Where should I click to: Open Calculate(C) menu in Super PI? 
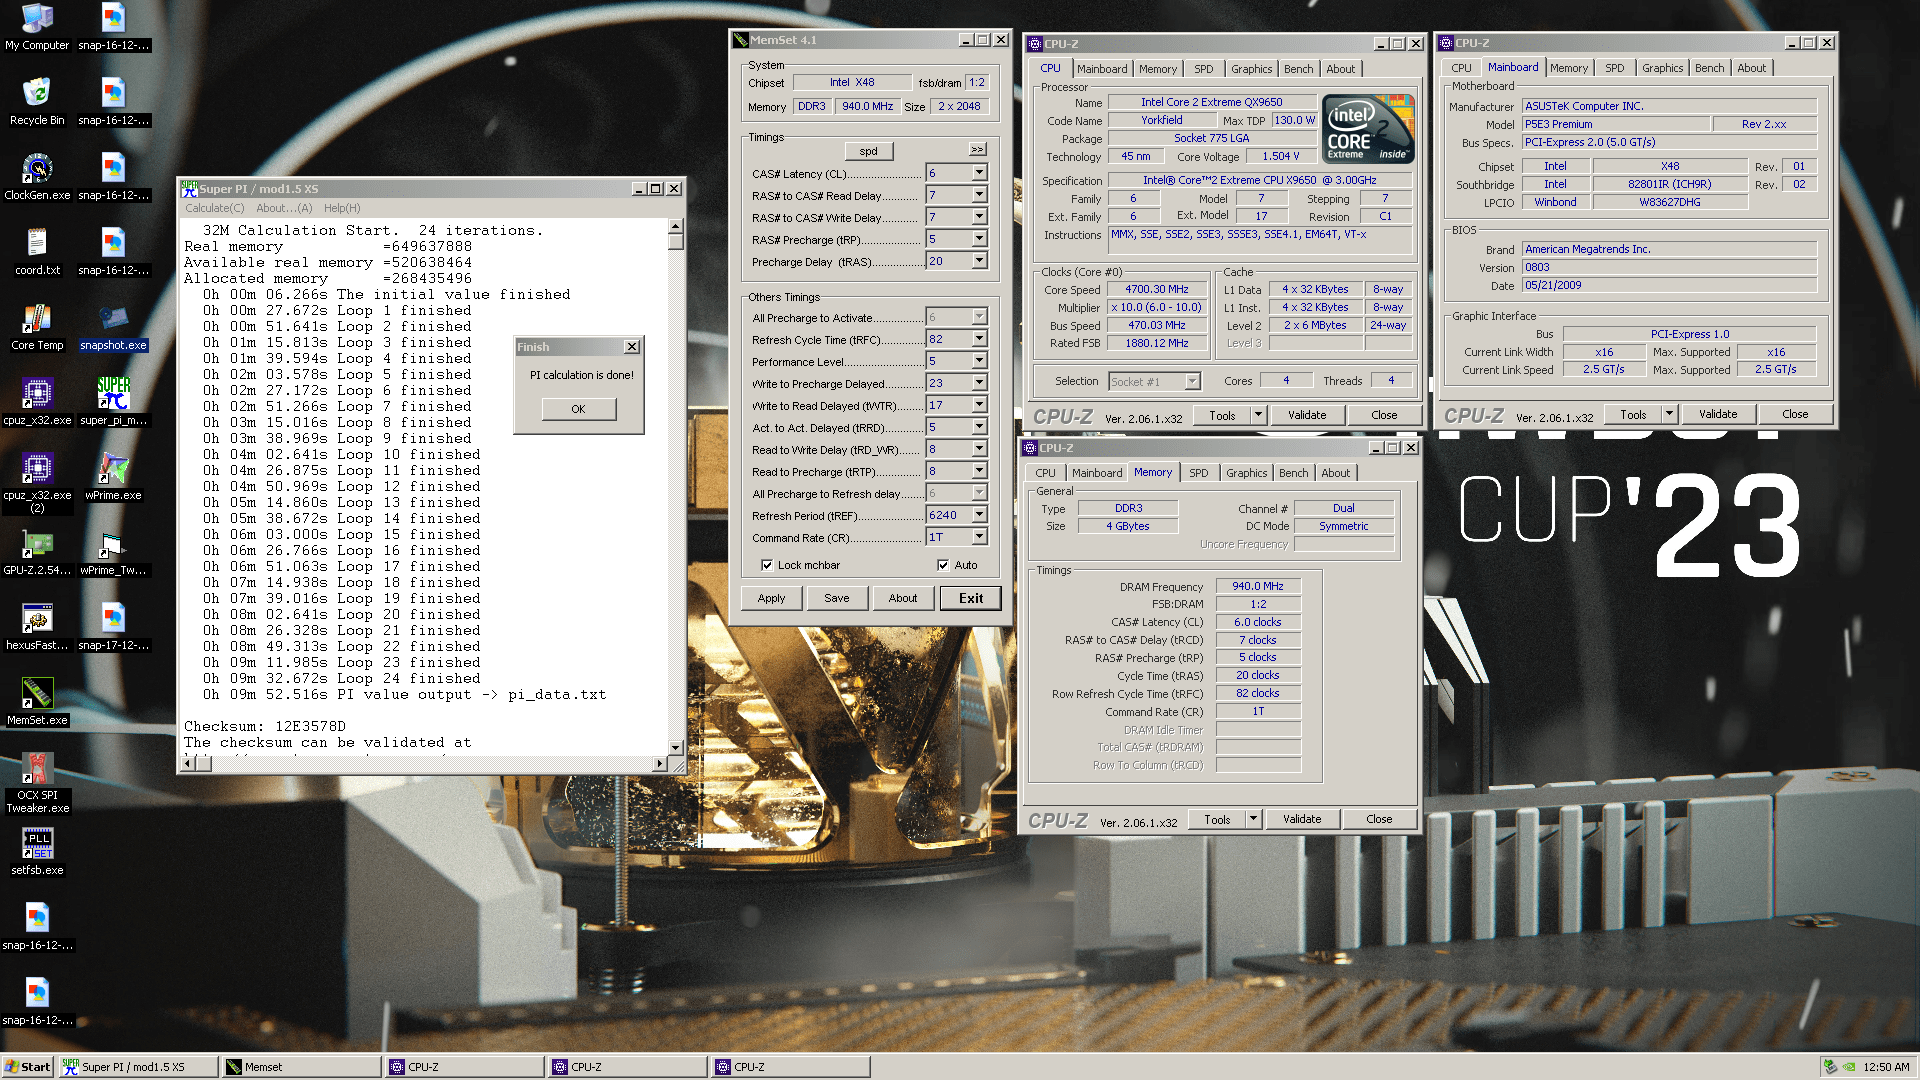[x=214, y=208]
